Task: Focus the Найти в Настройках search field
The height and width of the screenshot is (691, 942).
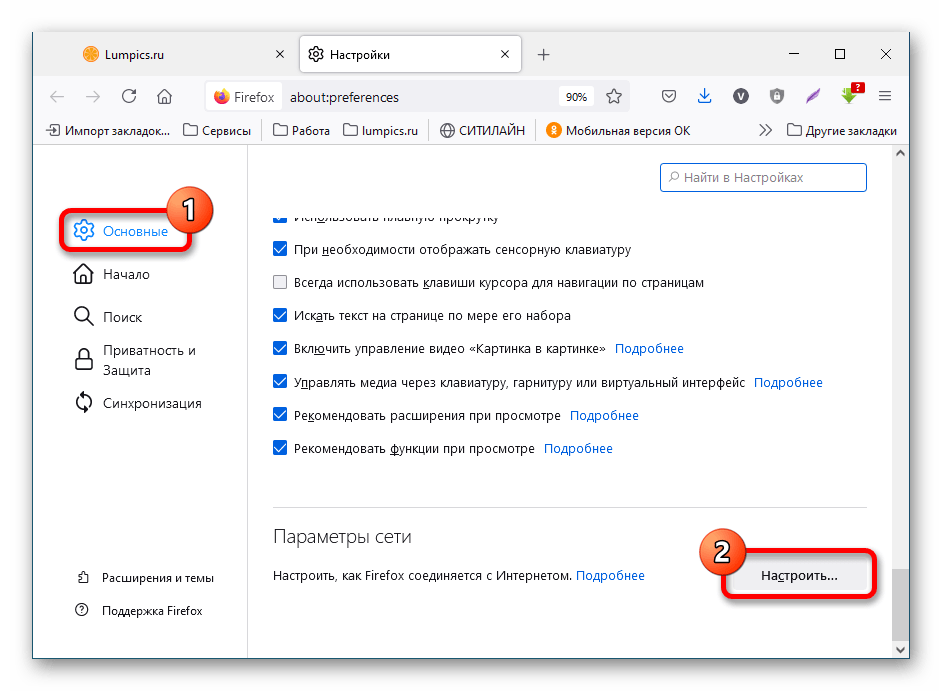Action: (x=763, y=177)
